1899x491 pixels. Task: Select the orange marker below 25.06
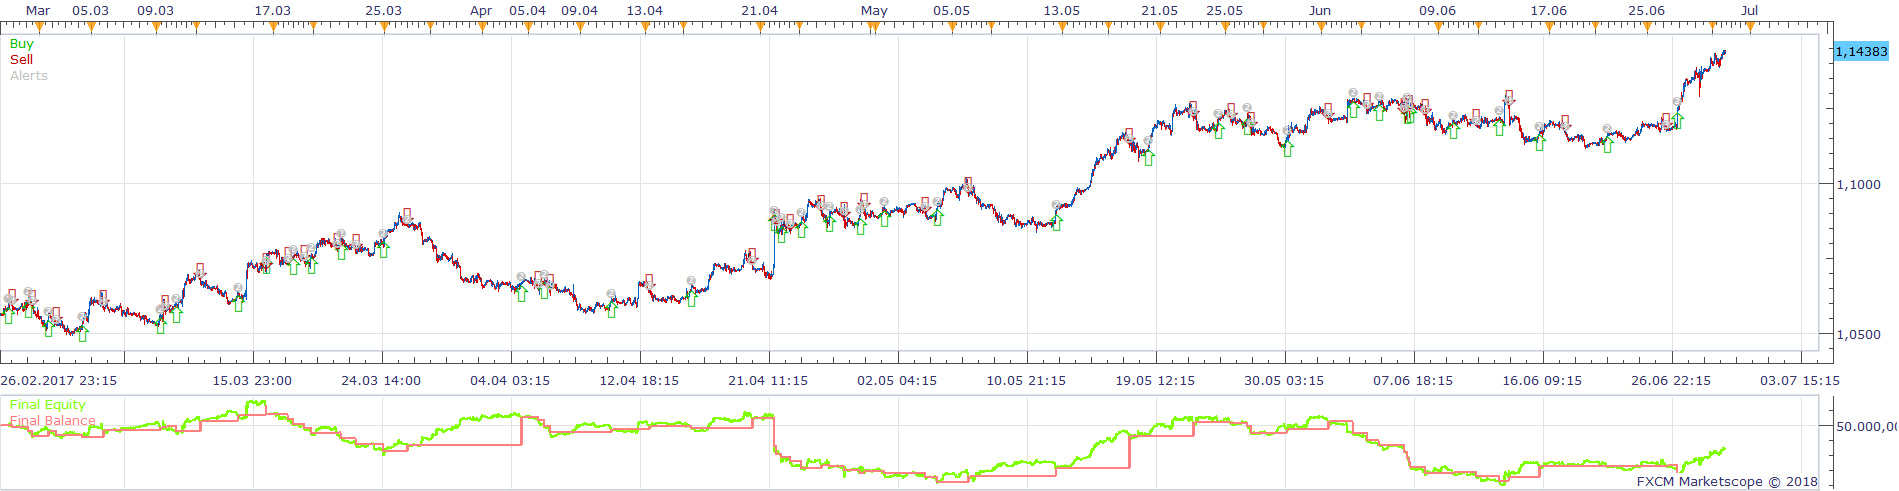pyautogui.click(x=1647, y=27)
